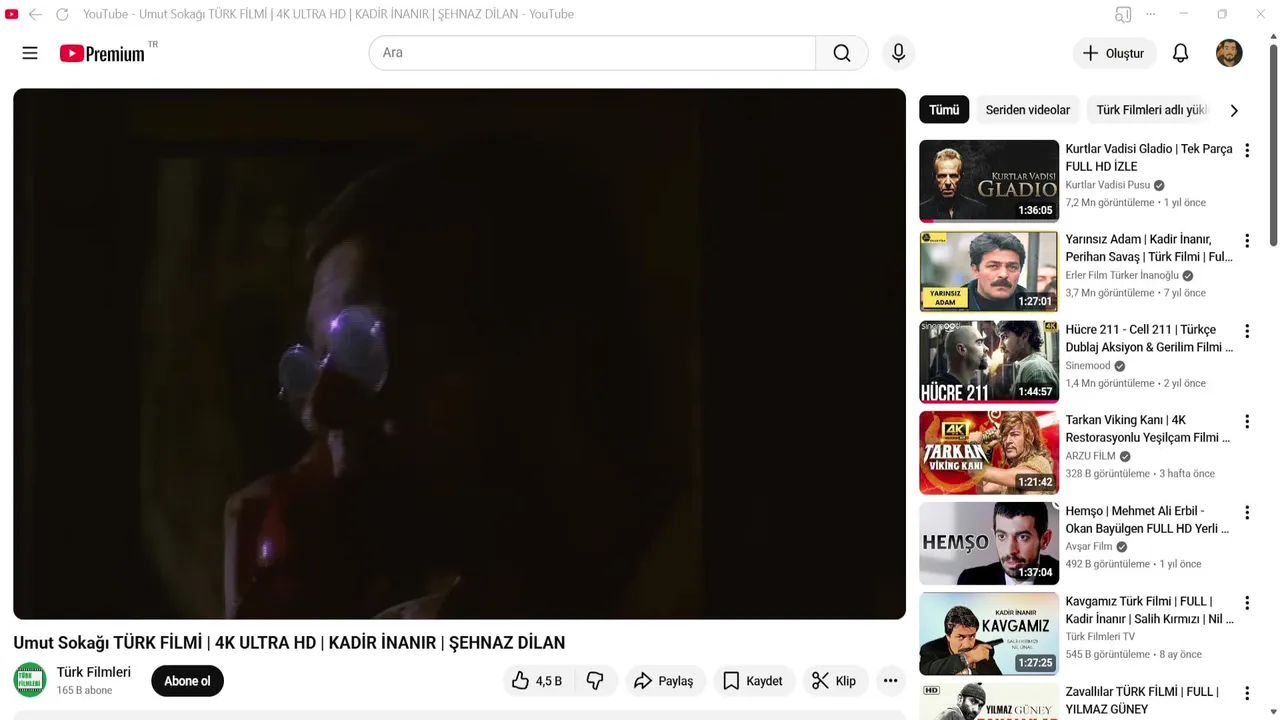
Task: Focus the Ara search field
Action: coord(592,53)
